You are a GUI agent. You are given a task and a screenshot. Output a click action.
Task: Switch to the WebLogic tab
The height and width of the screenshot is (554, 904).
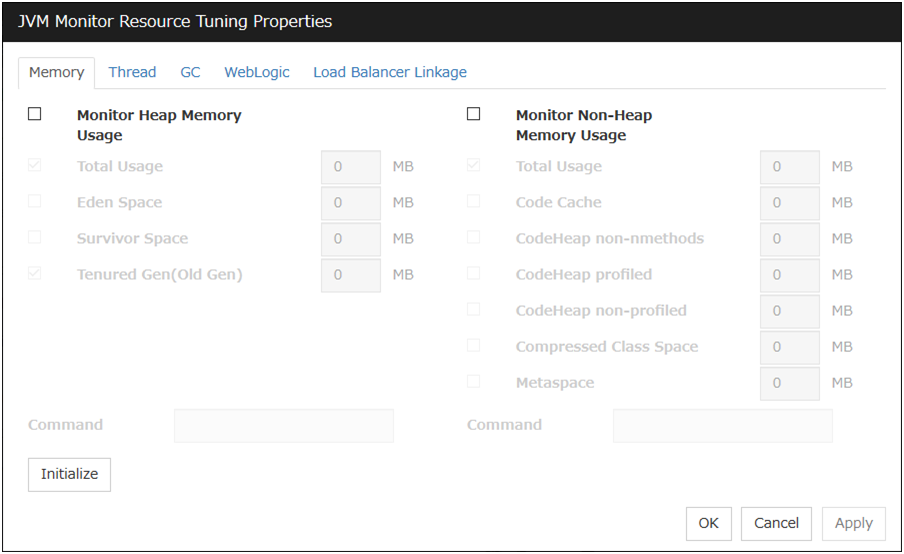pos(257,72)
